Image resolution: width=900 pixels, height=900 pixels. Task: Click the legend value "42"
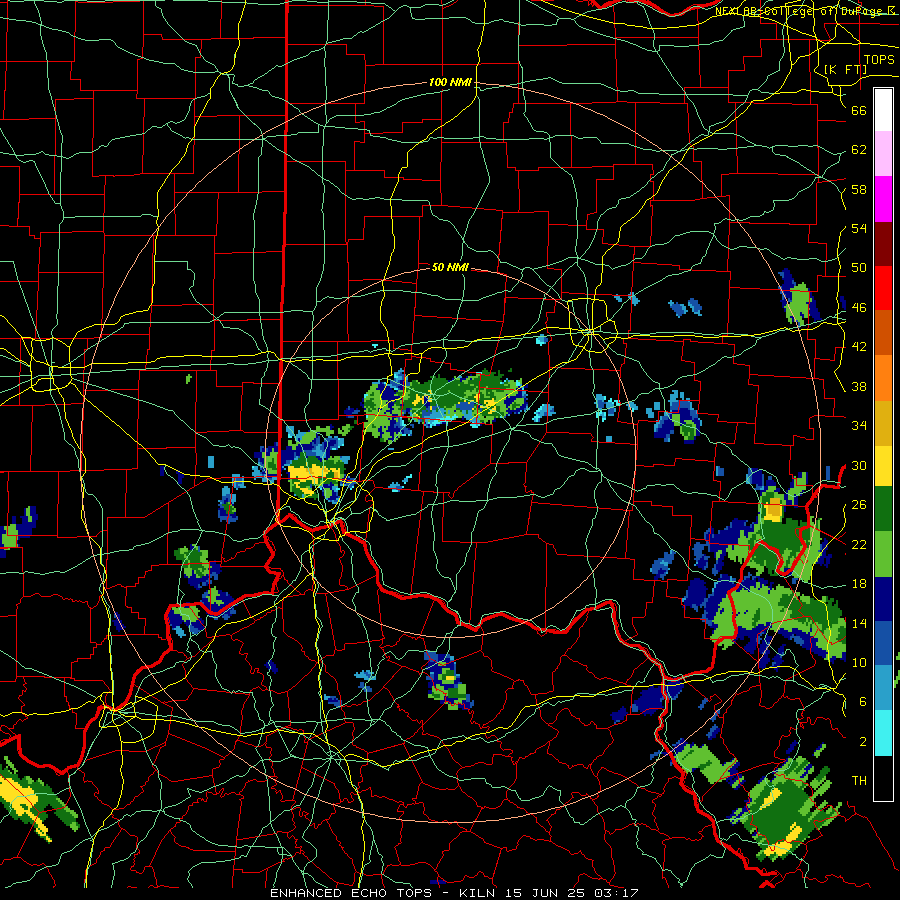pyautogui.click(x=859, y=346)
